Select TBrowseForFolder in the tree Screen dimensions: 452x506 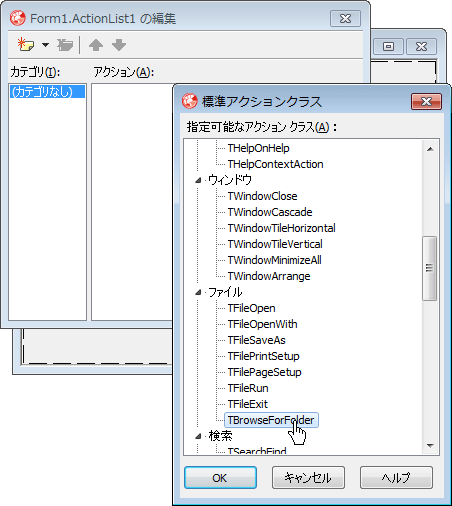point(271,420)
